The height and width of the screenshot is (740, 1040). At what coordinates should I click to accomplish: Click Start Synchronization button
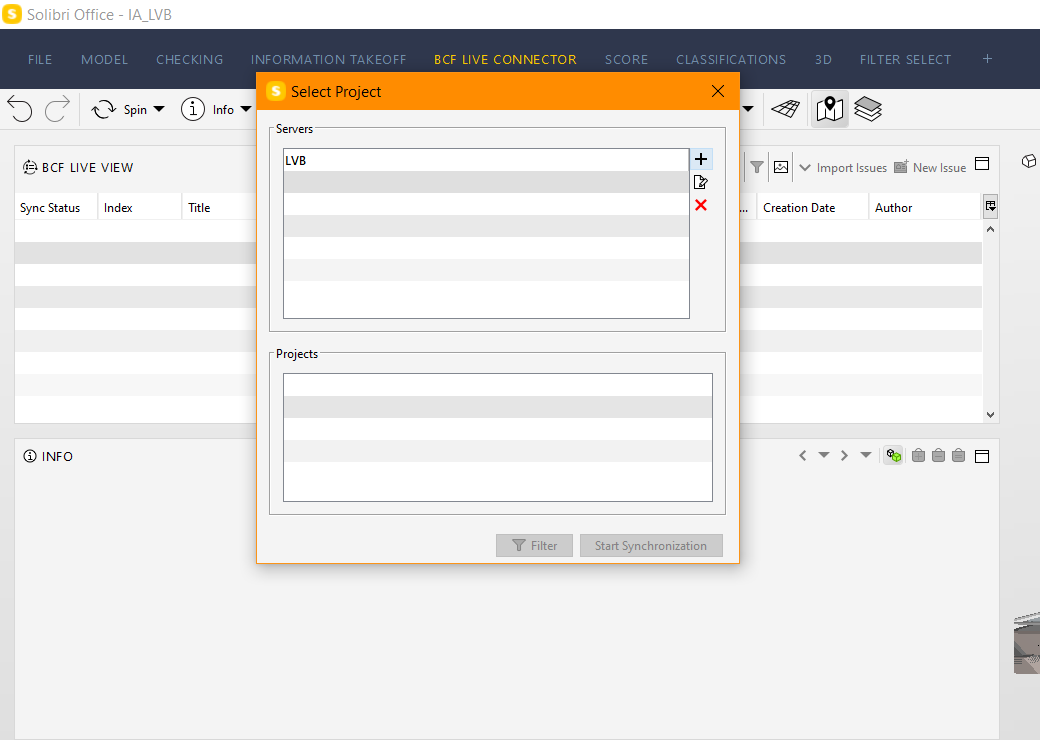[x=651, y=546]
